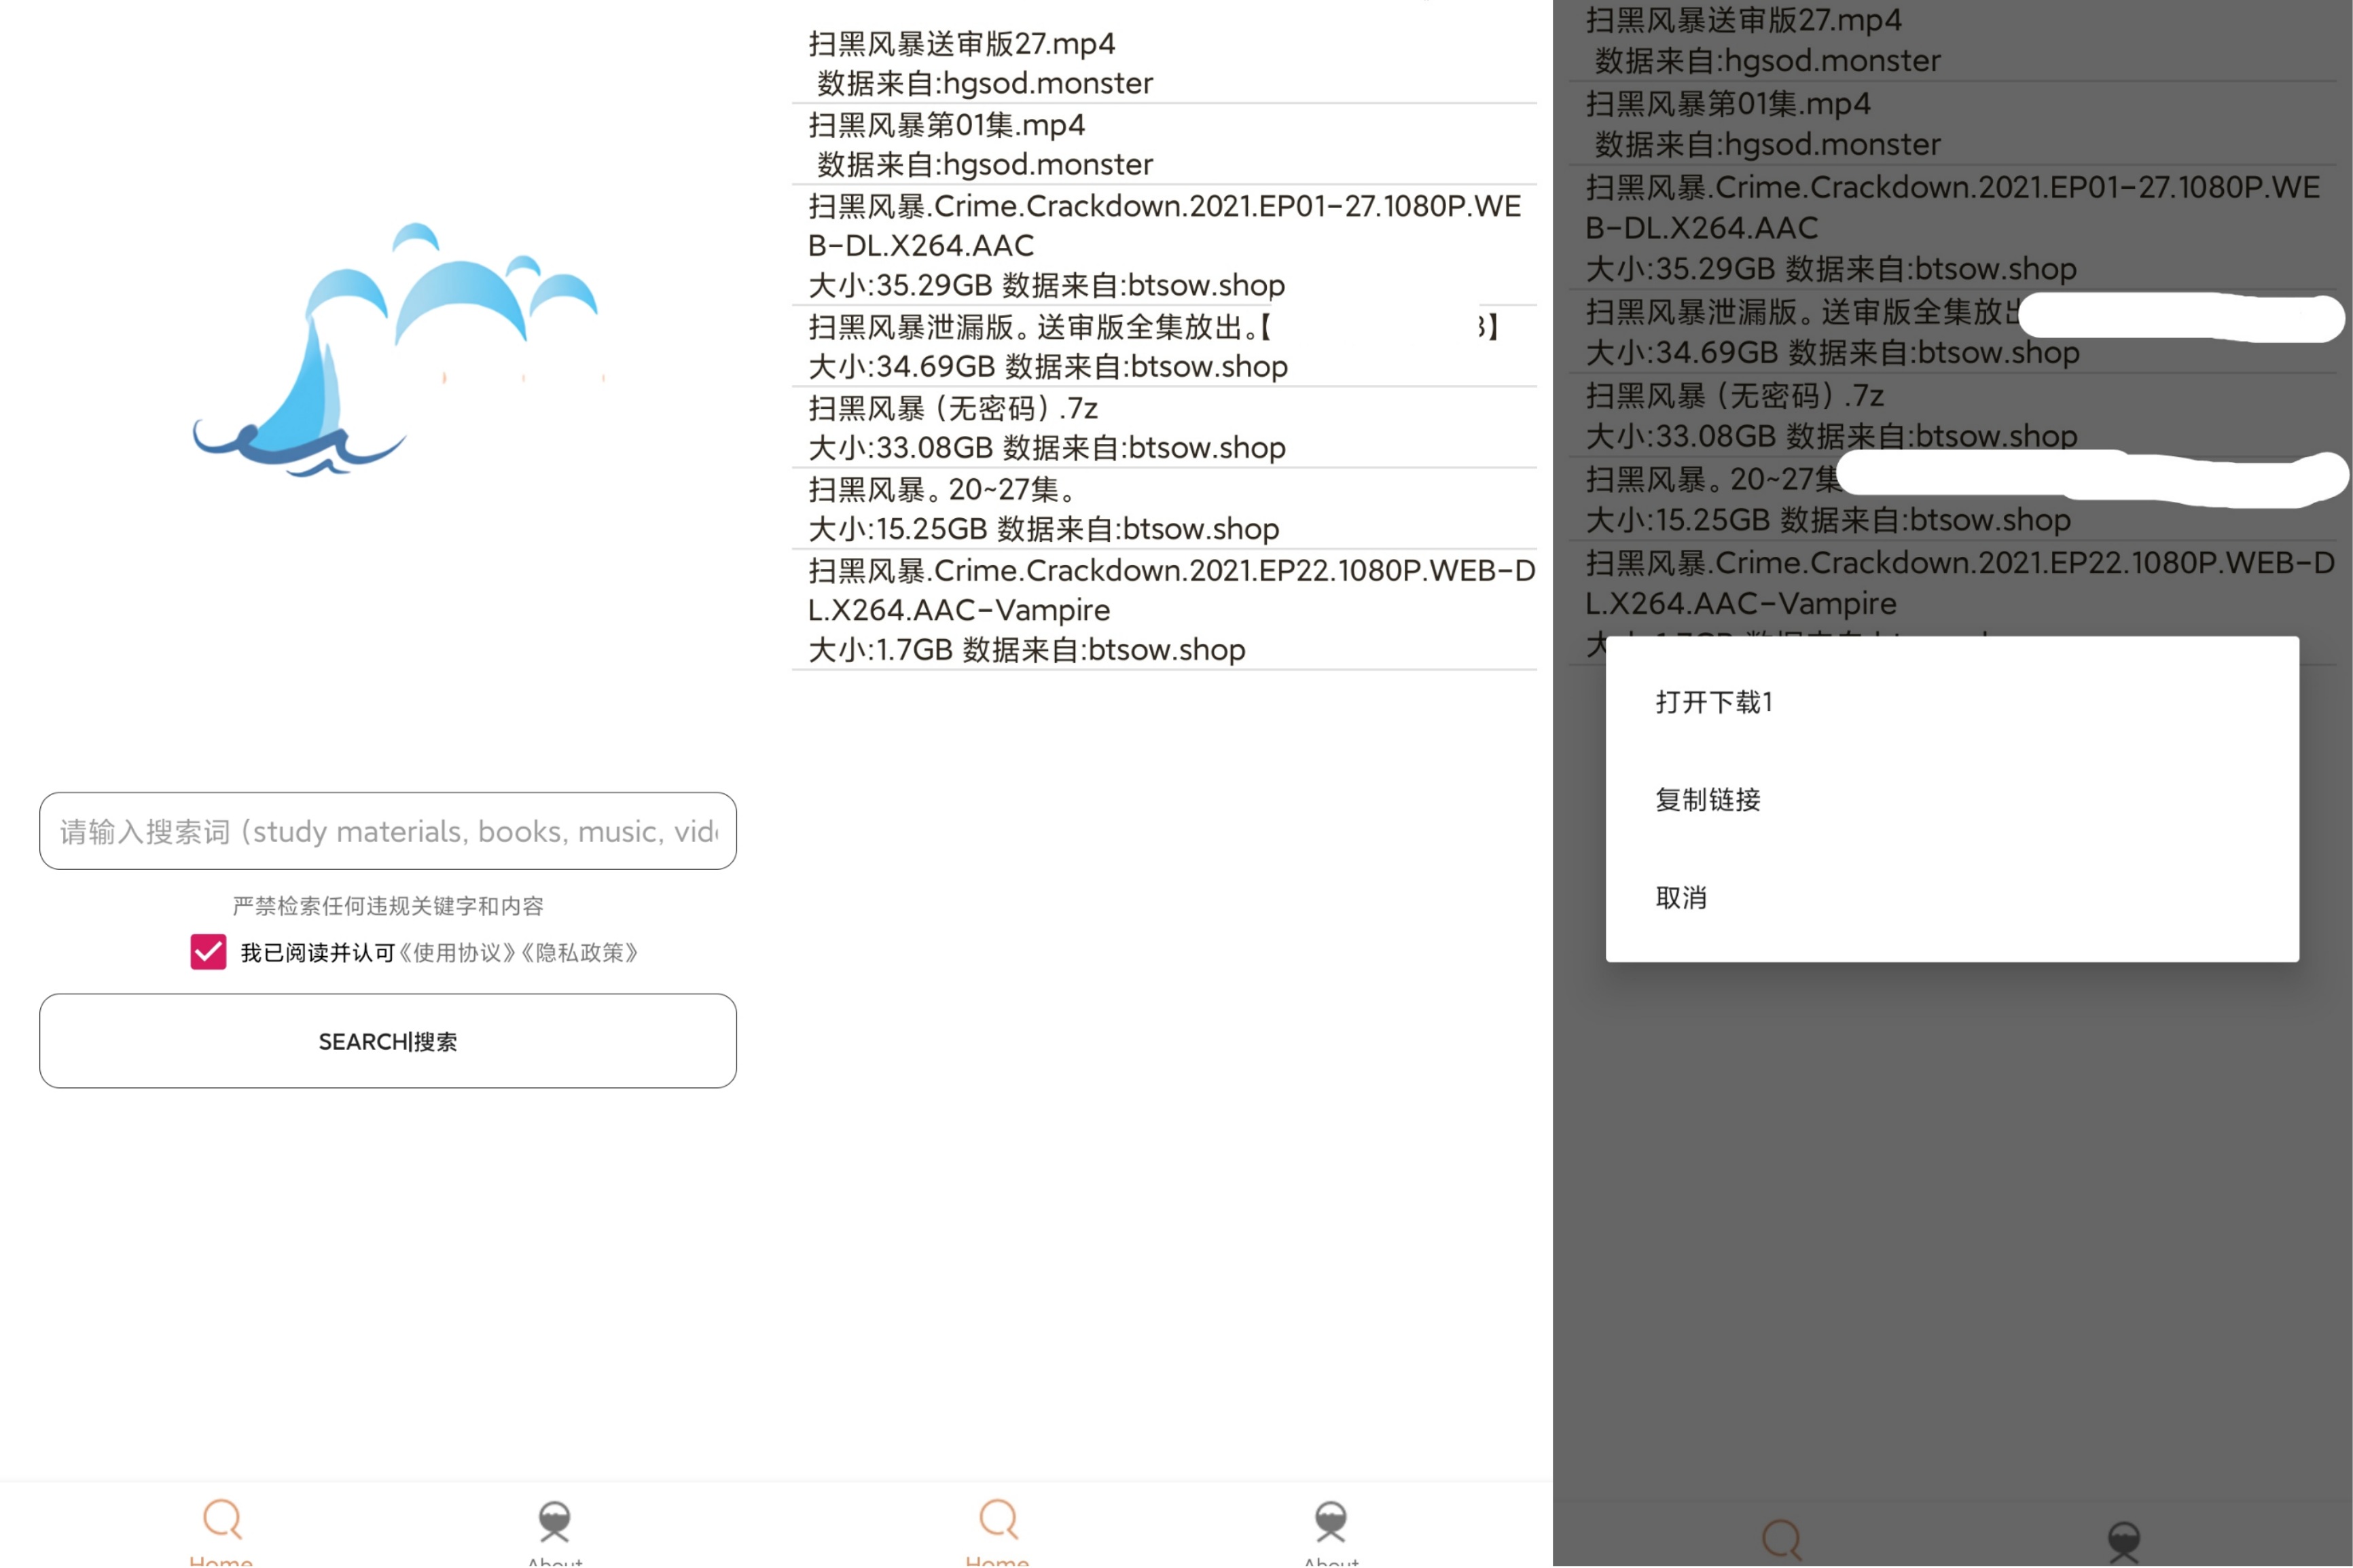Tap 取消 to dismiss the popup menu
2353x1568 pixels.
pyautogui.click(x=1681, y=898)
